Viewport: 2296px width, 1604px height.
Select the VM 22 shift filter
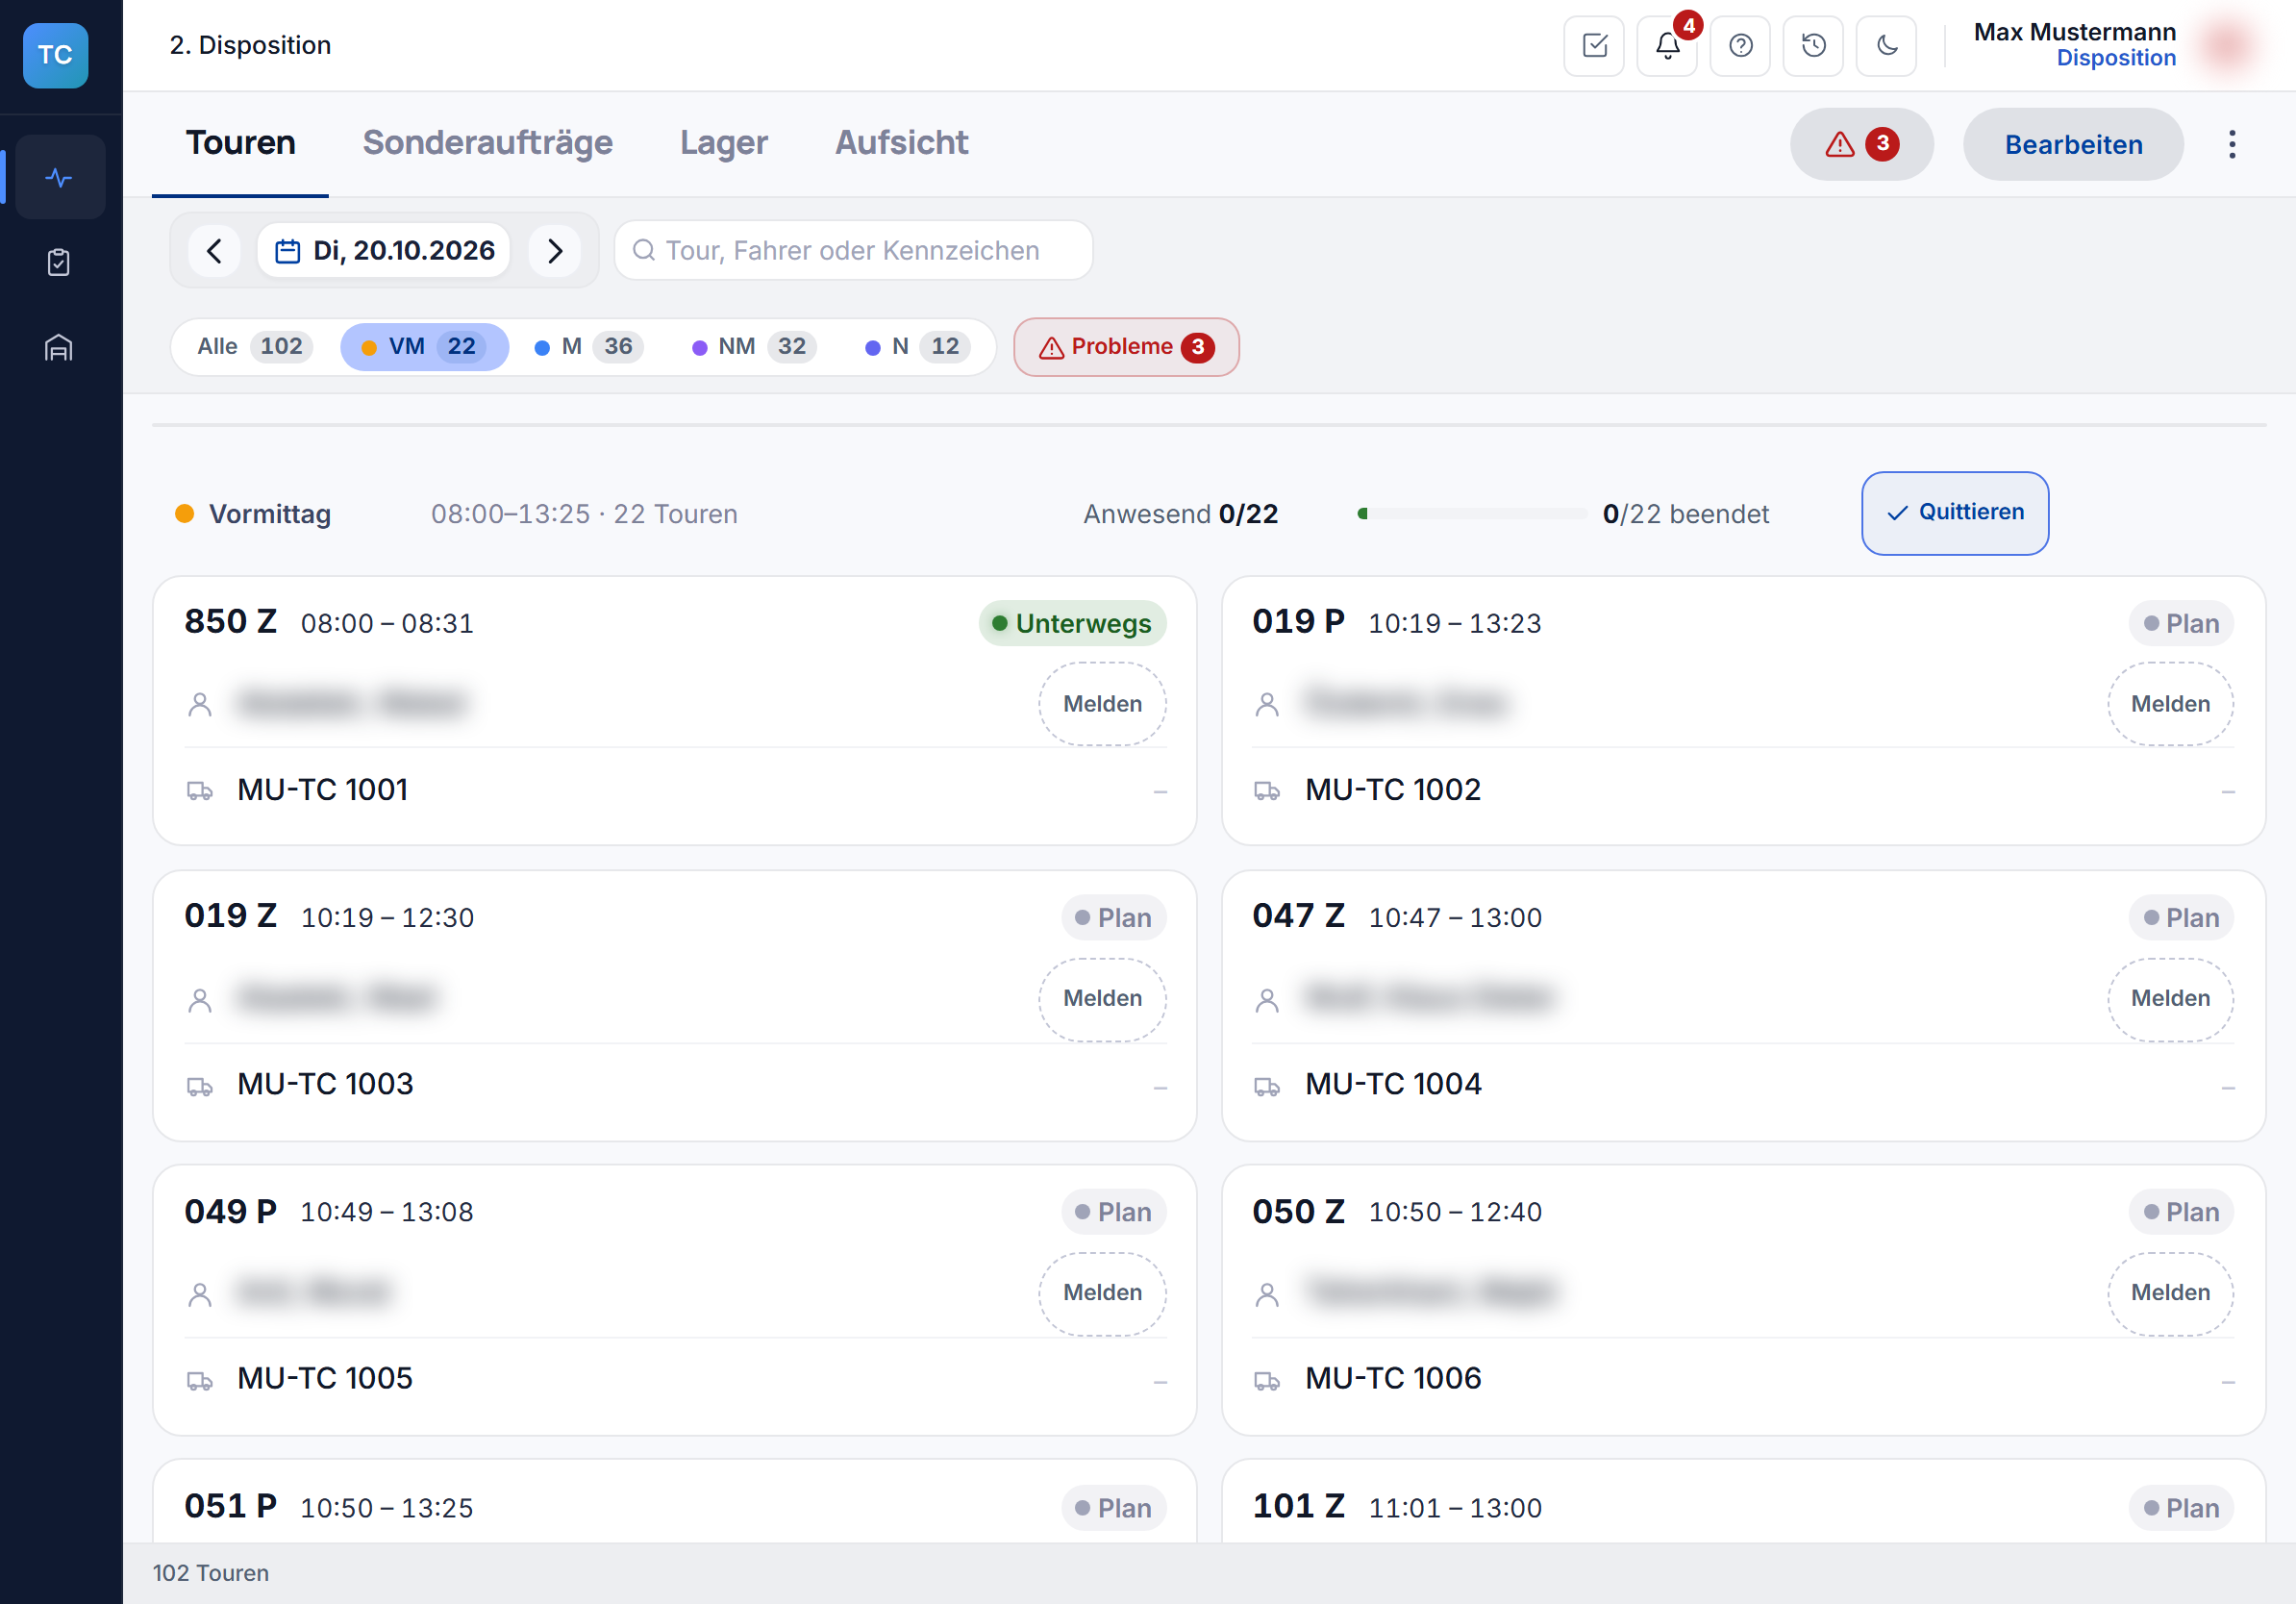pos(425,347)
